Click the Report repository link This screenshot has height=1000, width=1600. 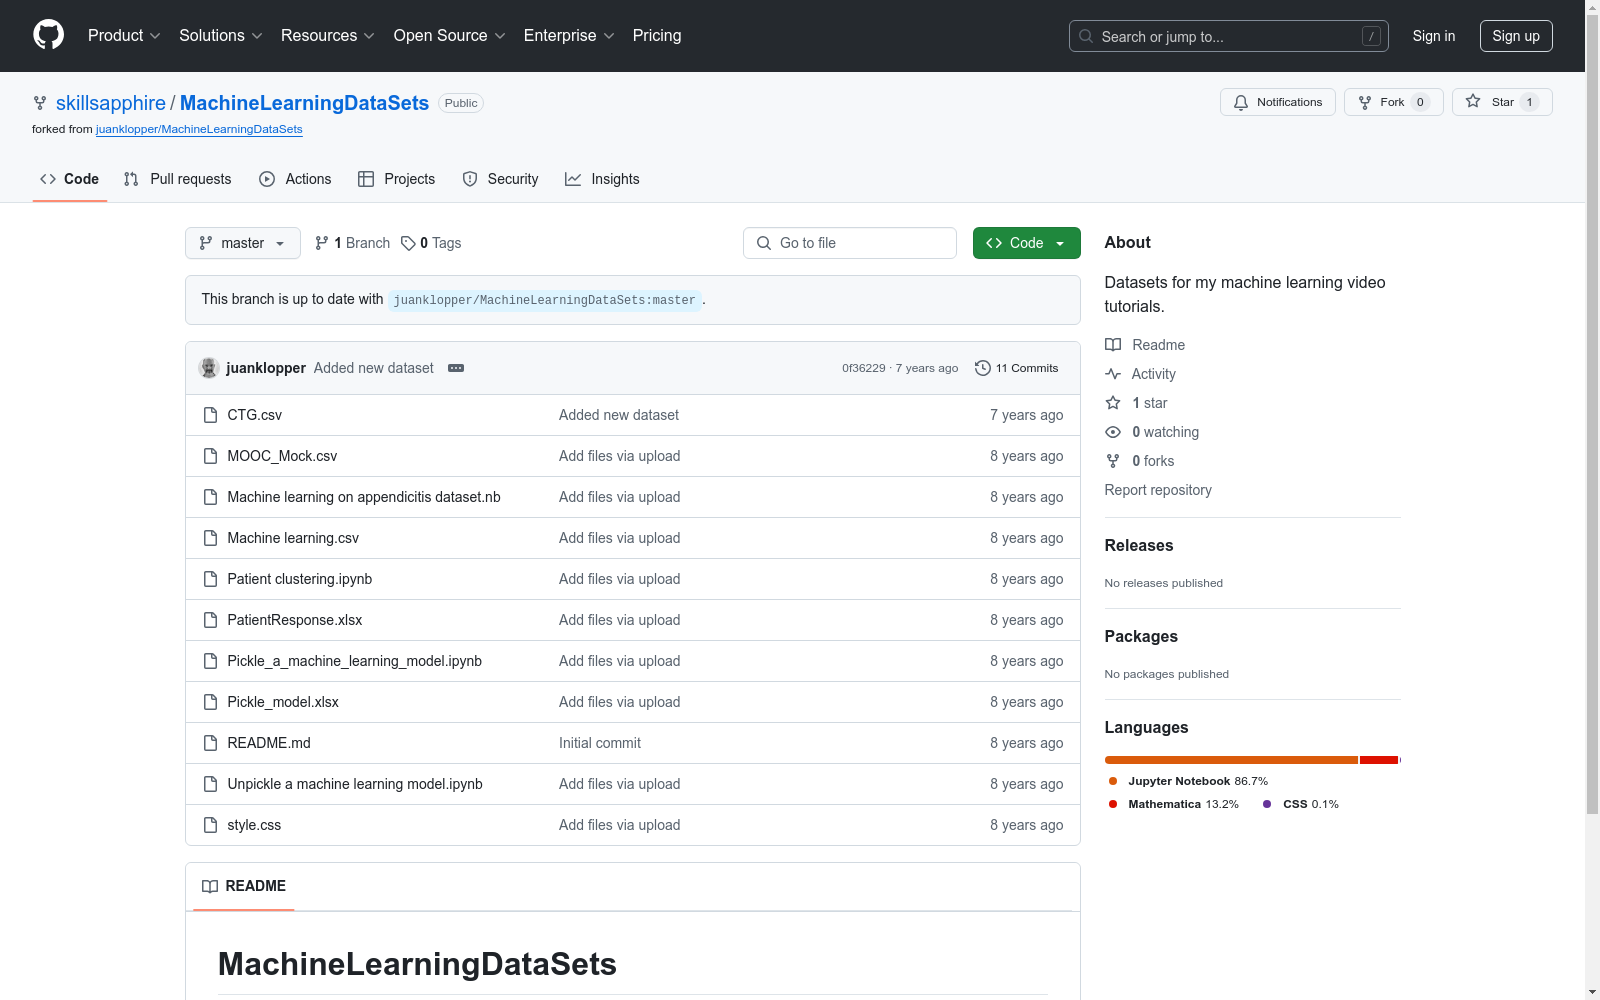(1158, 490)
